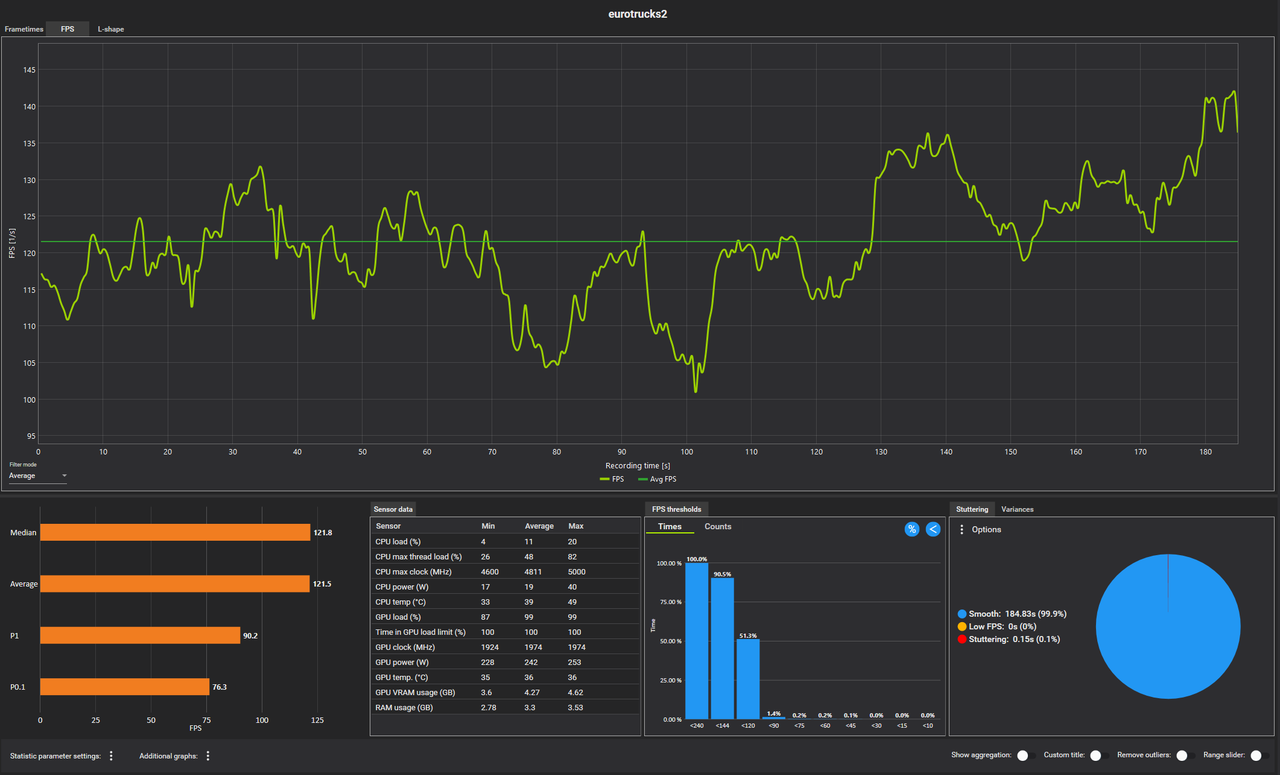Image resolution: width=1280 pixels, height=775 pixels.
Task: Open the L-shape tab
Action: point(111,29)
